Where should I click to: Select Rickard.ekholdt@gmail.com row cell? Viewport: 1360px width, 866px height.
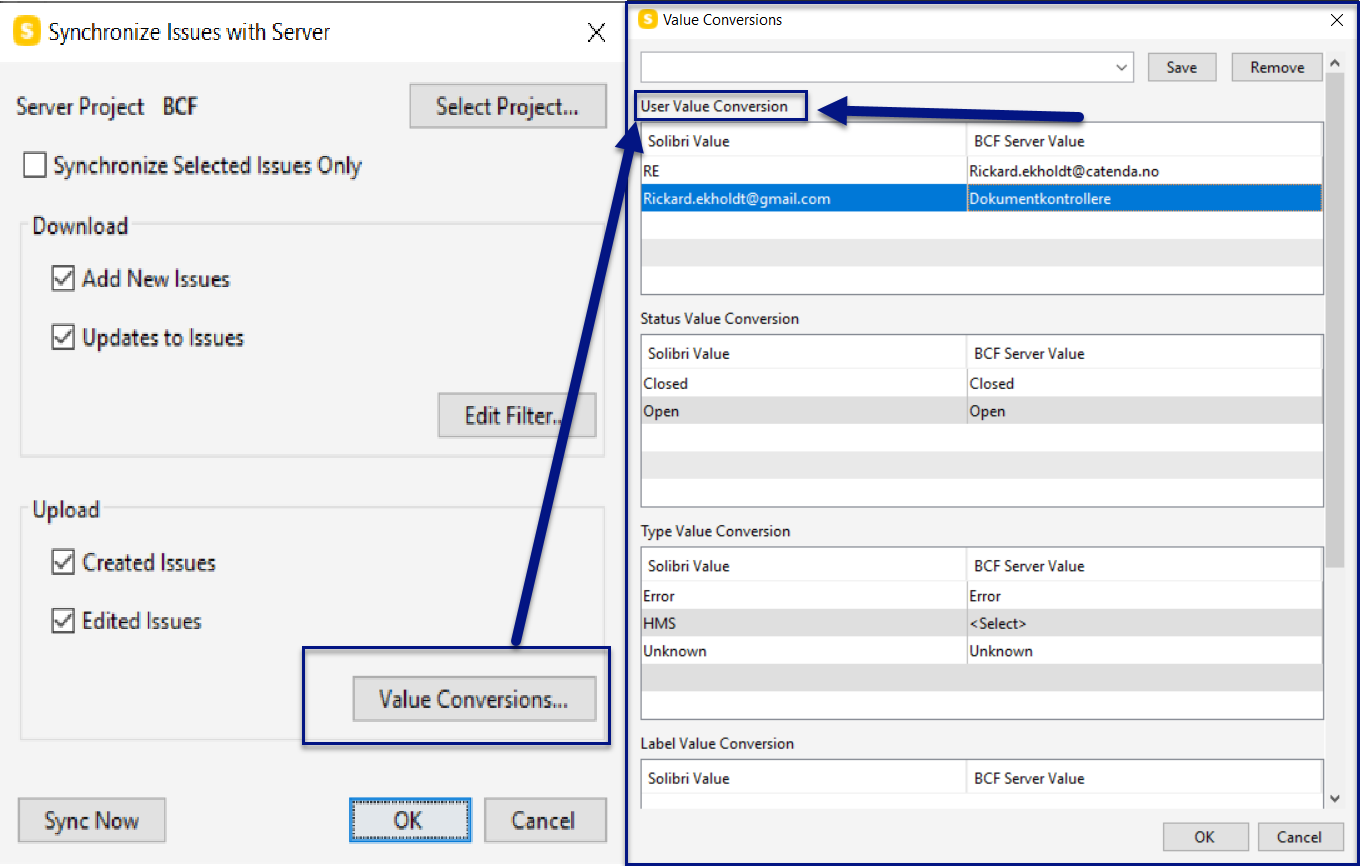click(804, 198)
